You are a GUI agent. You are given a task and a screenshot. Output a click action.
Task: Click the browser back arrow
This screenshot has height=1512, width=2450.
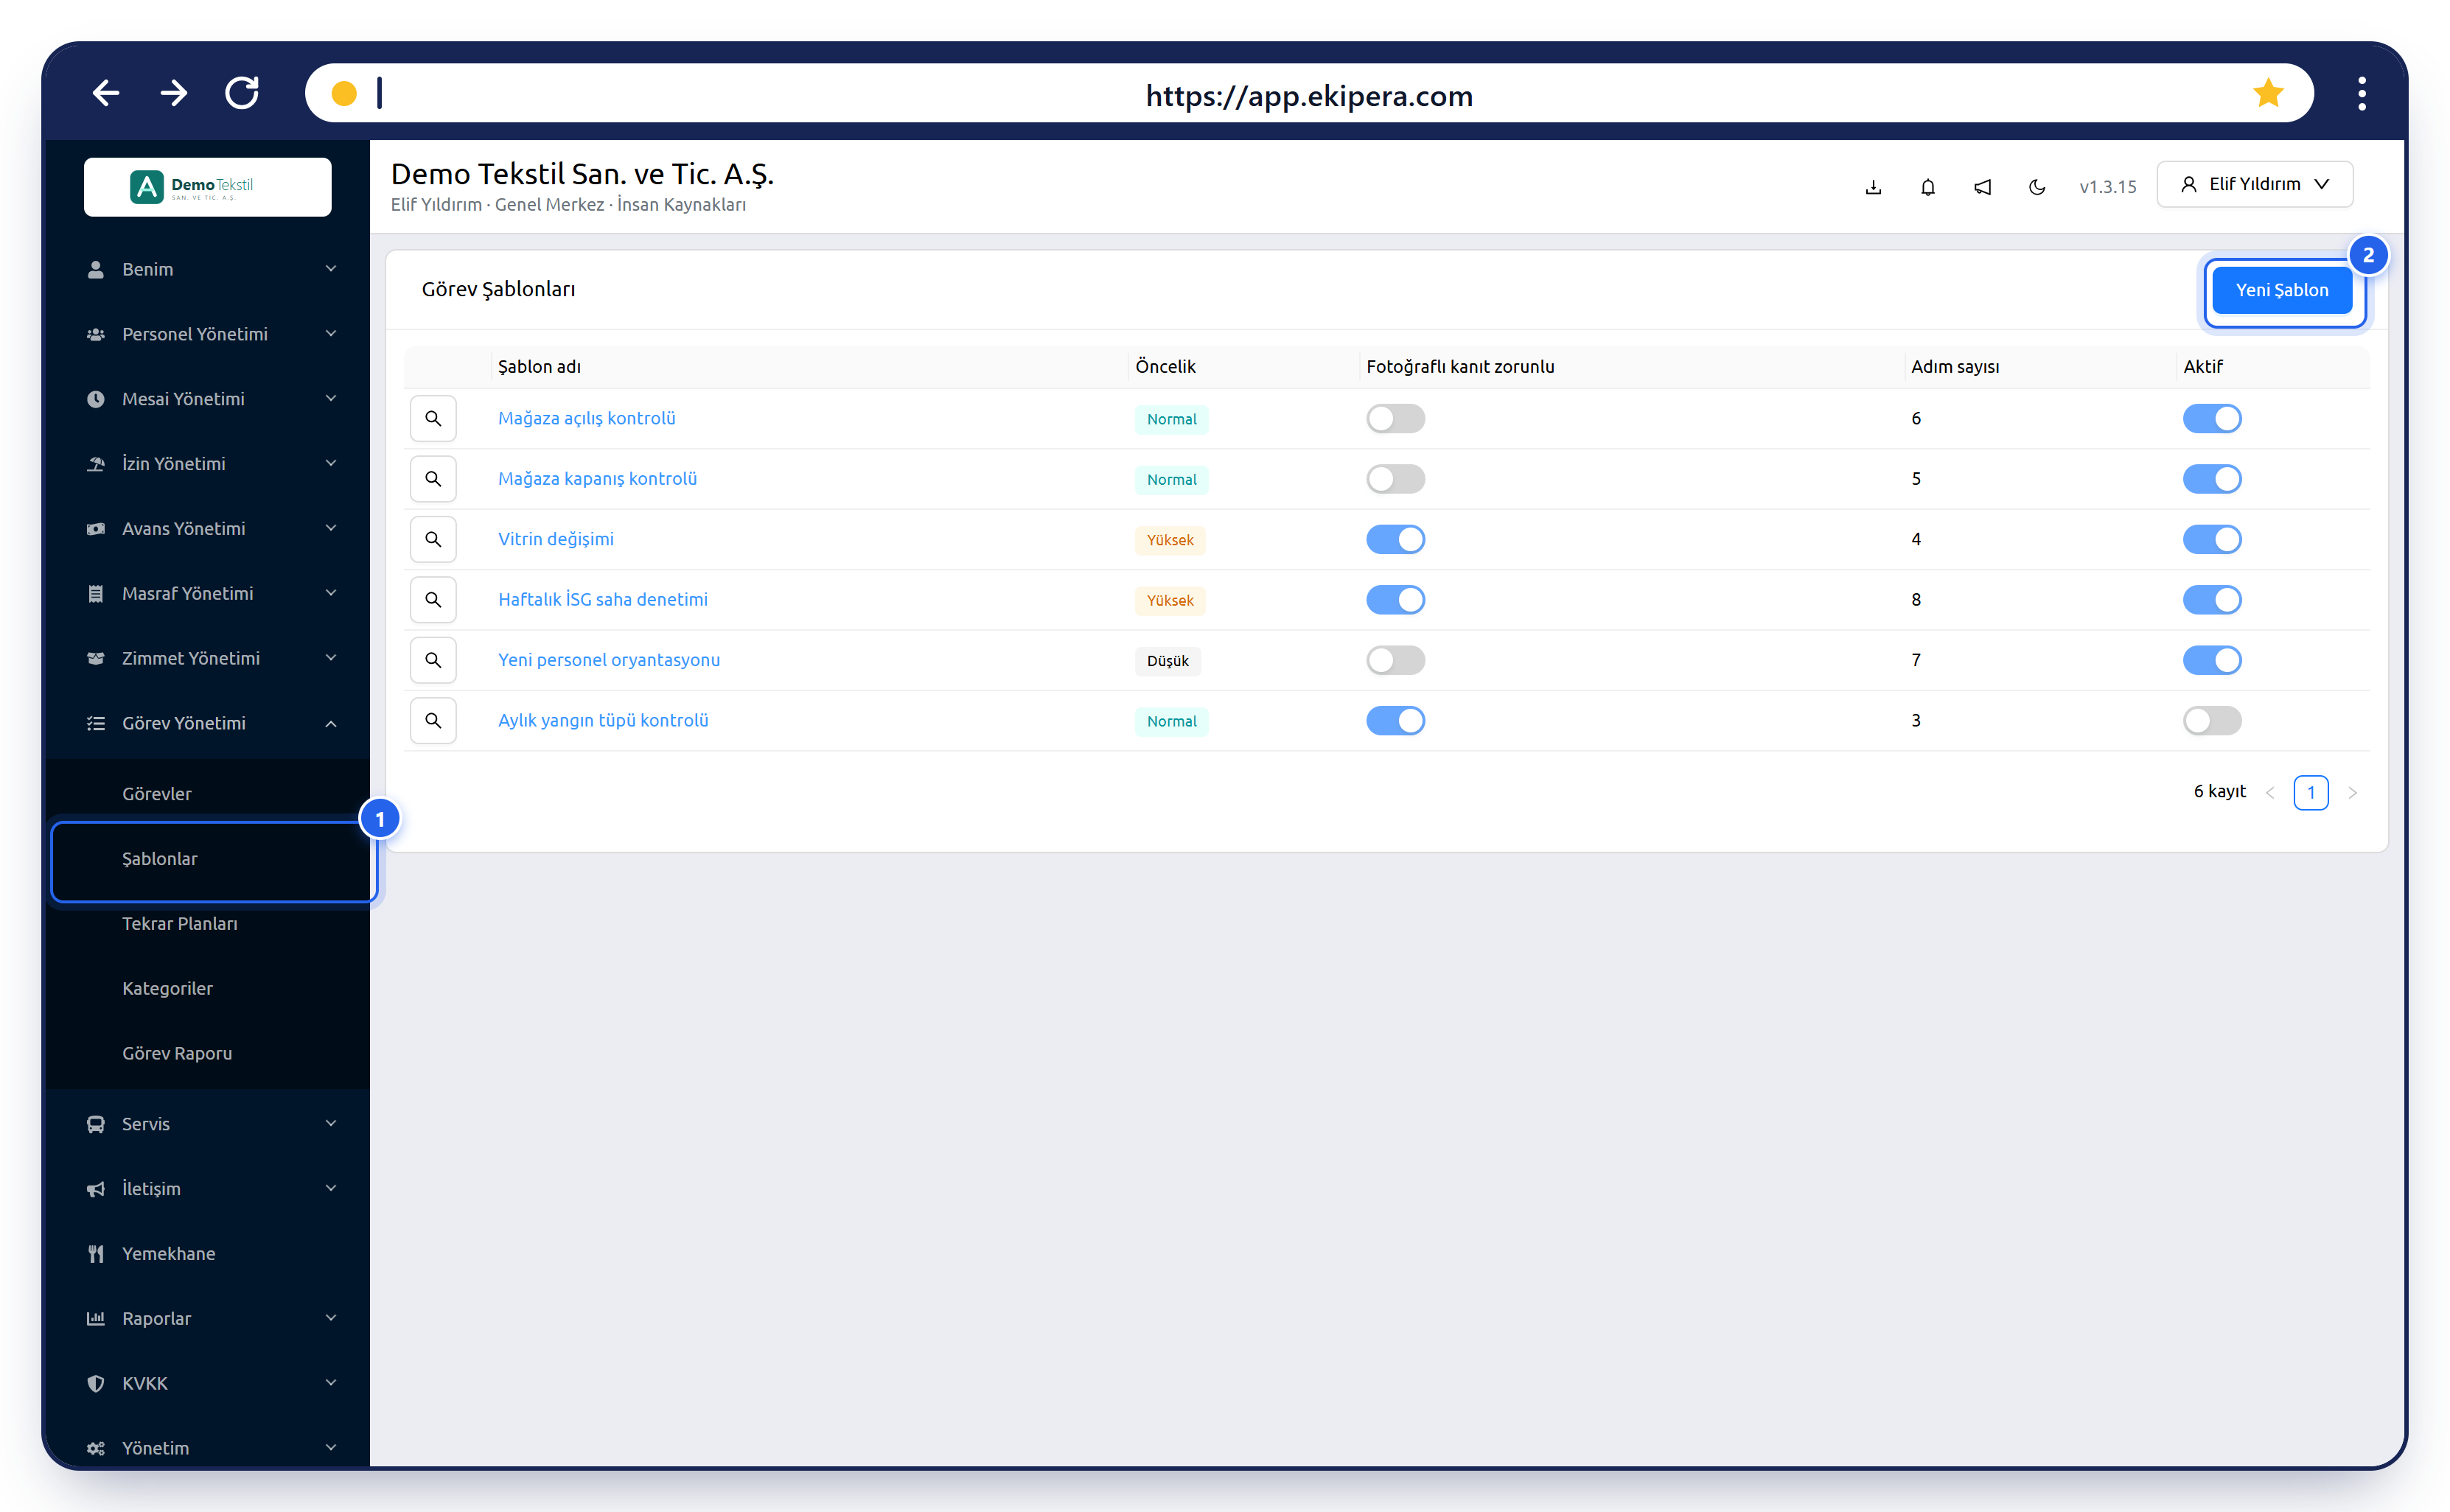coord(106,93)
